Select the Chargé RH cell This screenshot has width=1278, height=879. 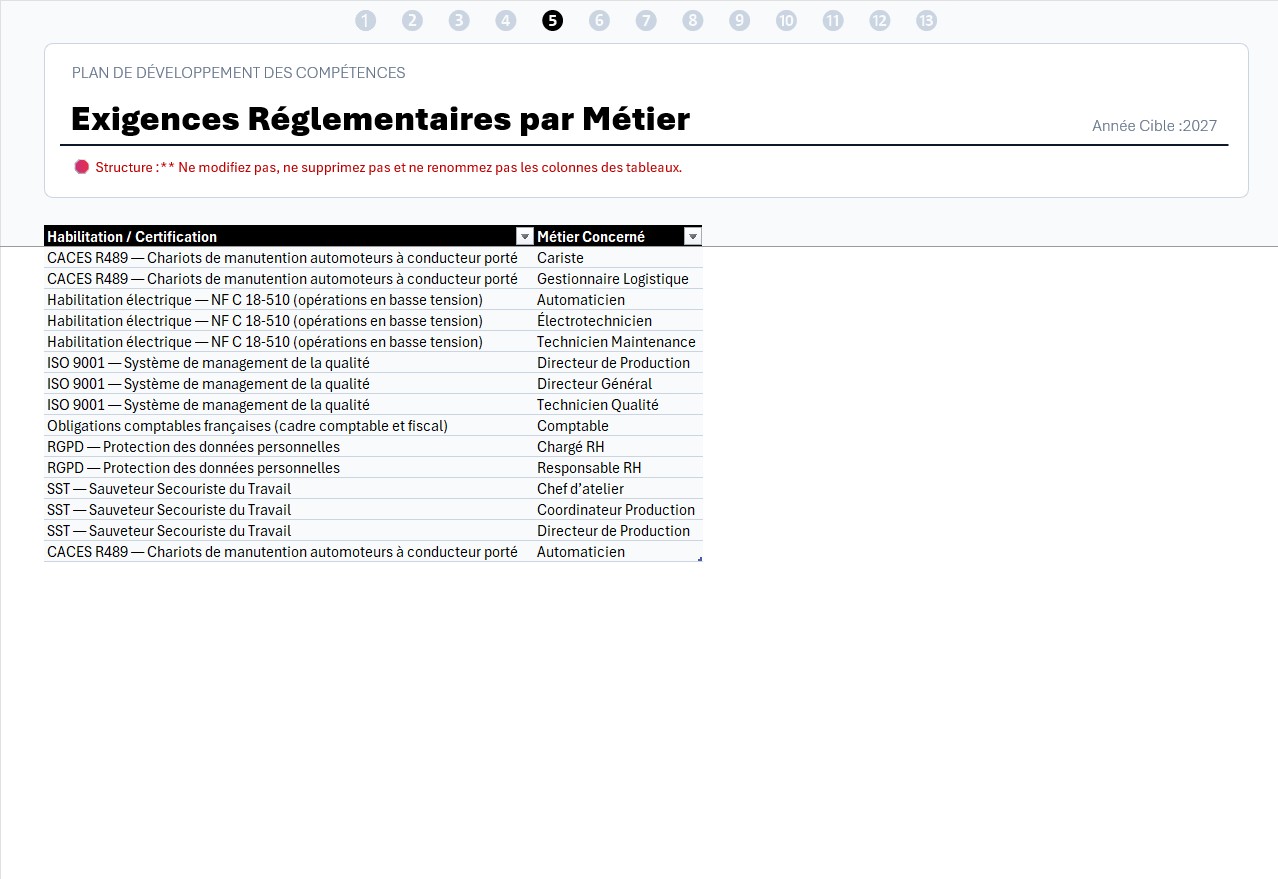pyautogui.click(x=618, y=447)
